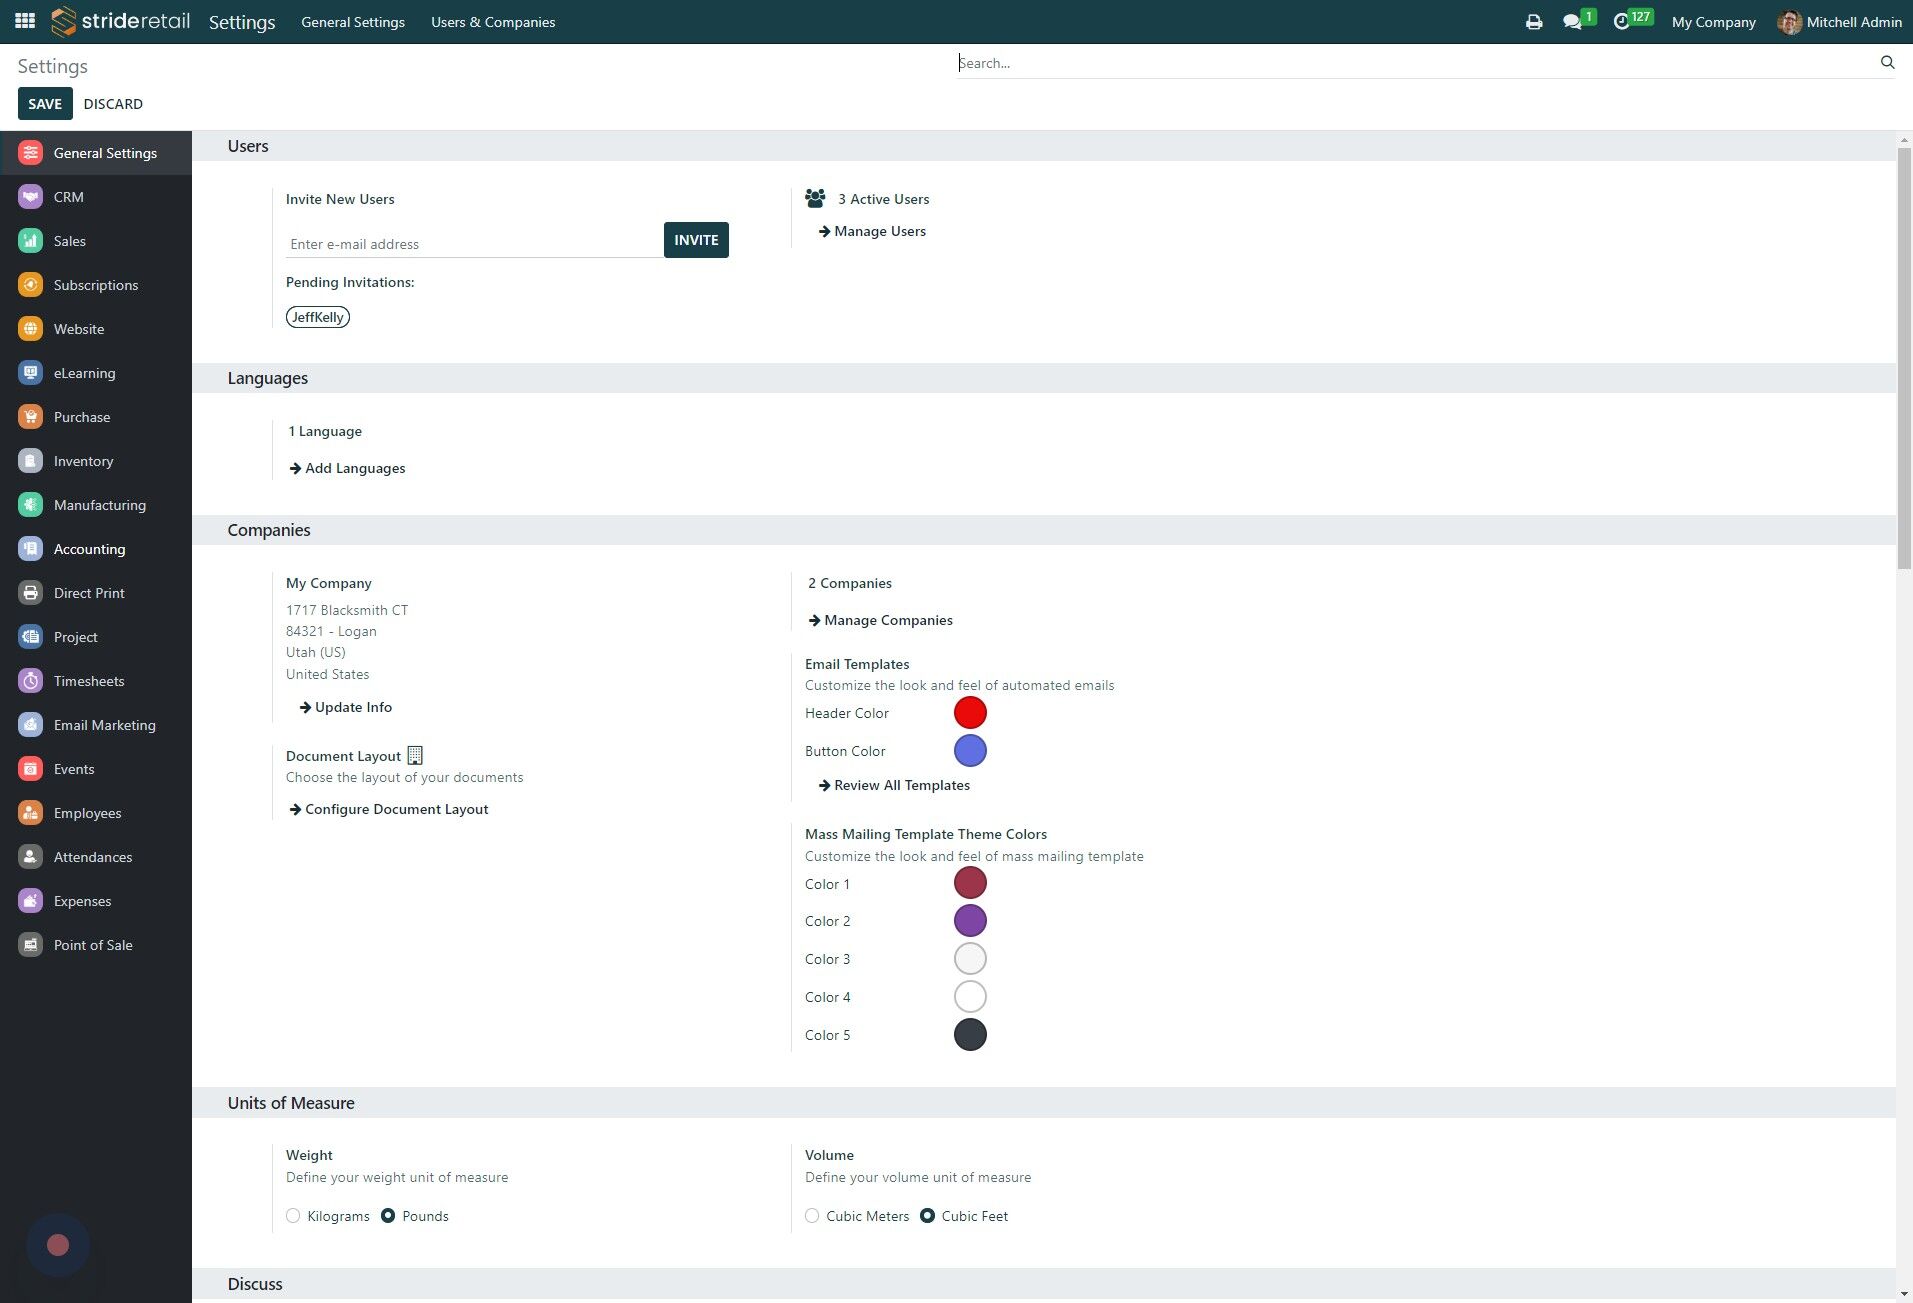Open the General Settings top menu
The height and width of the screenshot is (1303, 1913).
(353, 22)
